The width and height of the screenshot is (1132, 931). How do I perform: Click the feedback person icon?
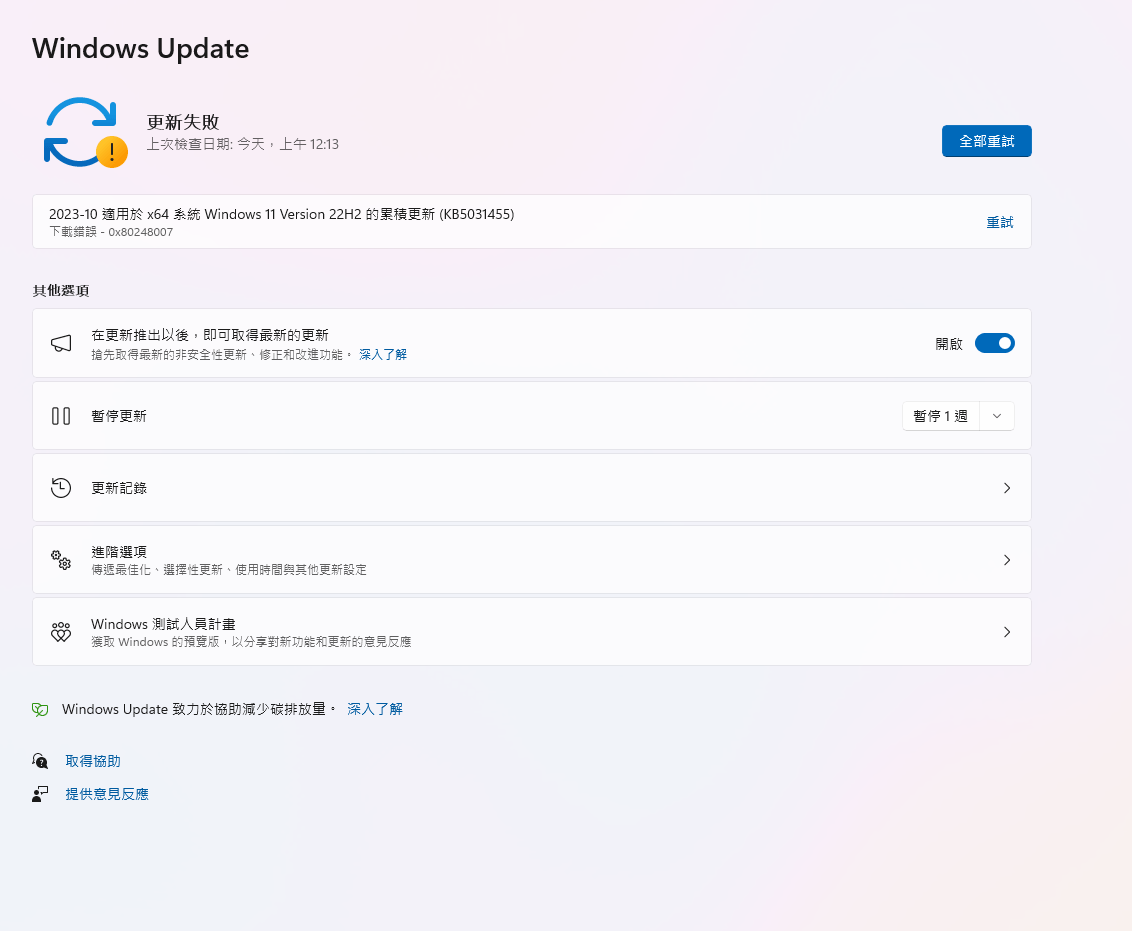(40, 794)
